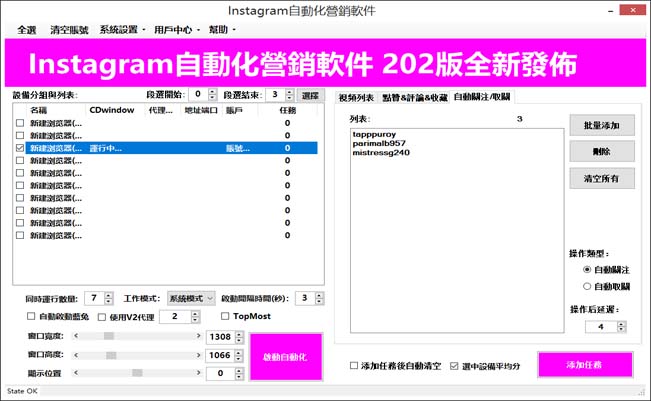651x401 pixels.
Task: Enable 使用V2代理 checkbox
Action: click(x=102, y=317)
